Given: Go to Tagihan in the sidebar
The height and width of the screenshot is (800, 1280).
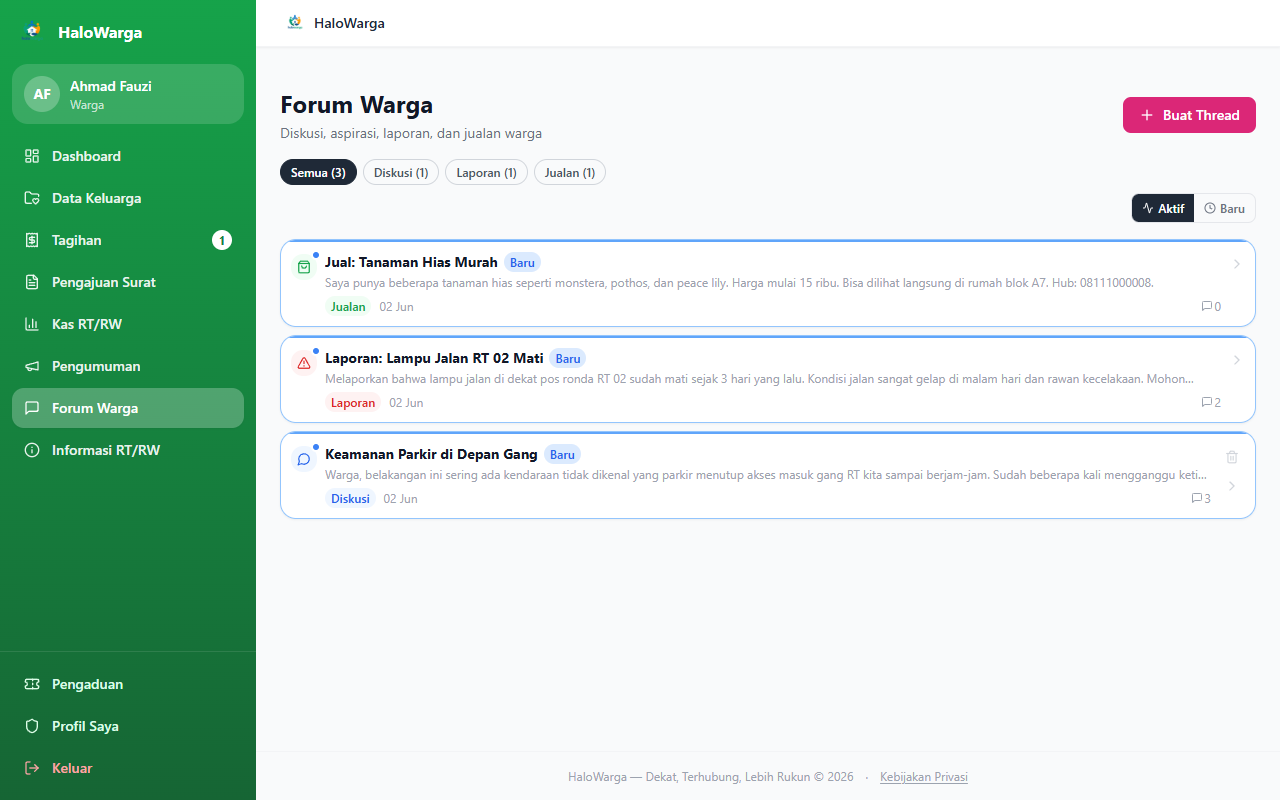Looking at the screenshot, I should [128, 240].
